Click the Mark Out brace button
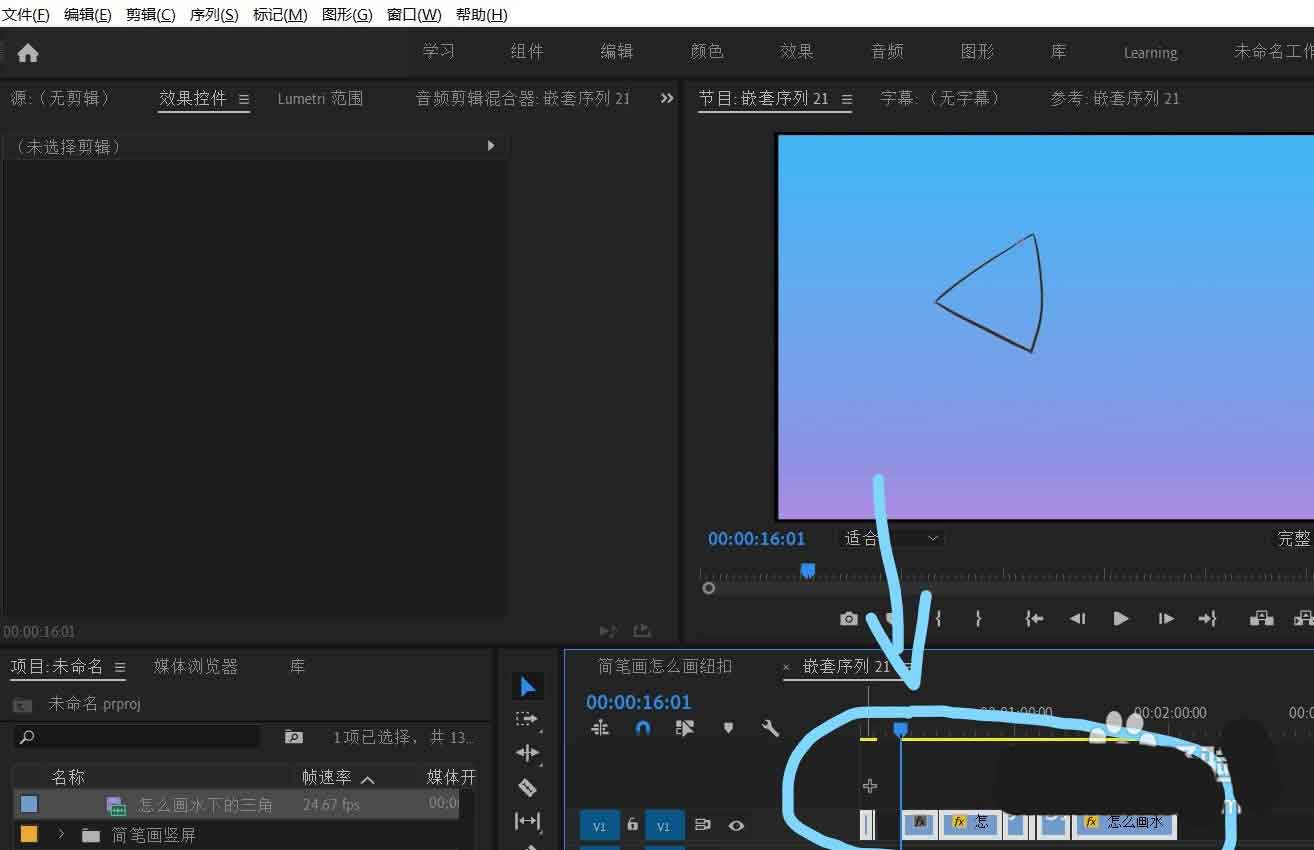The height and width of the screenshot is (850, 1314). (978, 619)
